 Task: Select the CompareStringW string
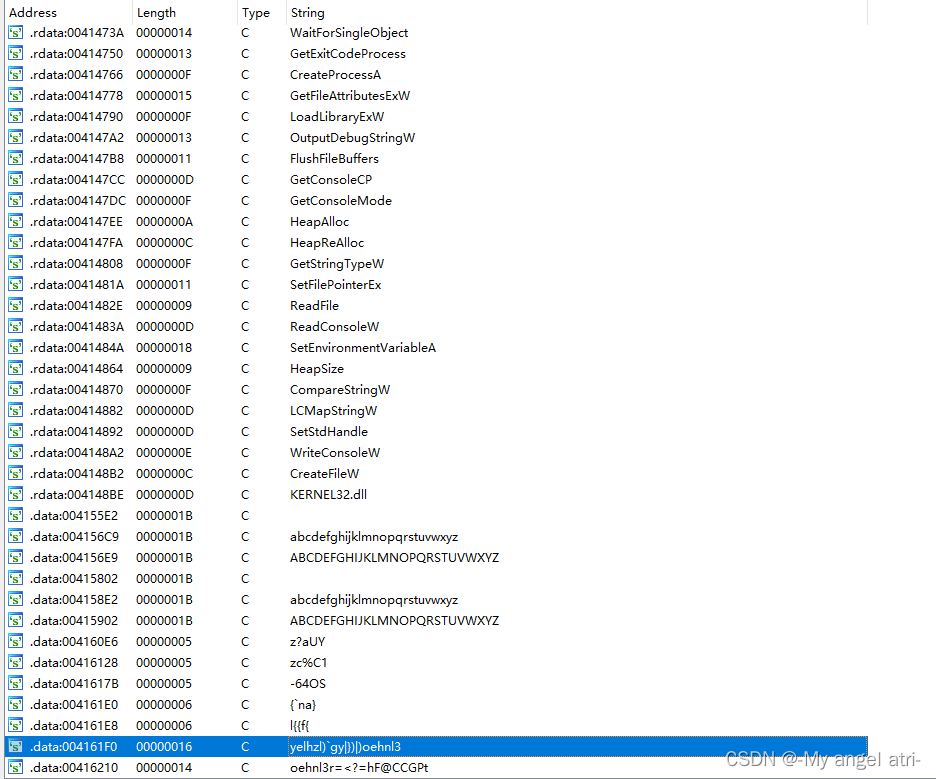[x=340, y=390]
